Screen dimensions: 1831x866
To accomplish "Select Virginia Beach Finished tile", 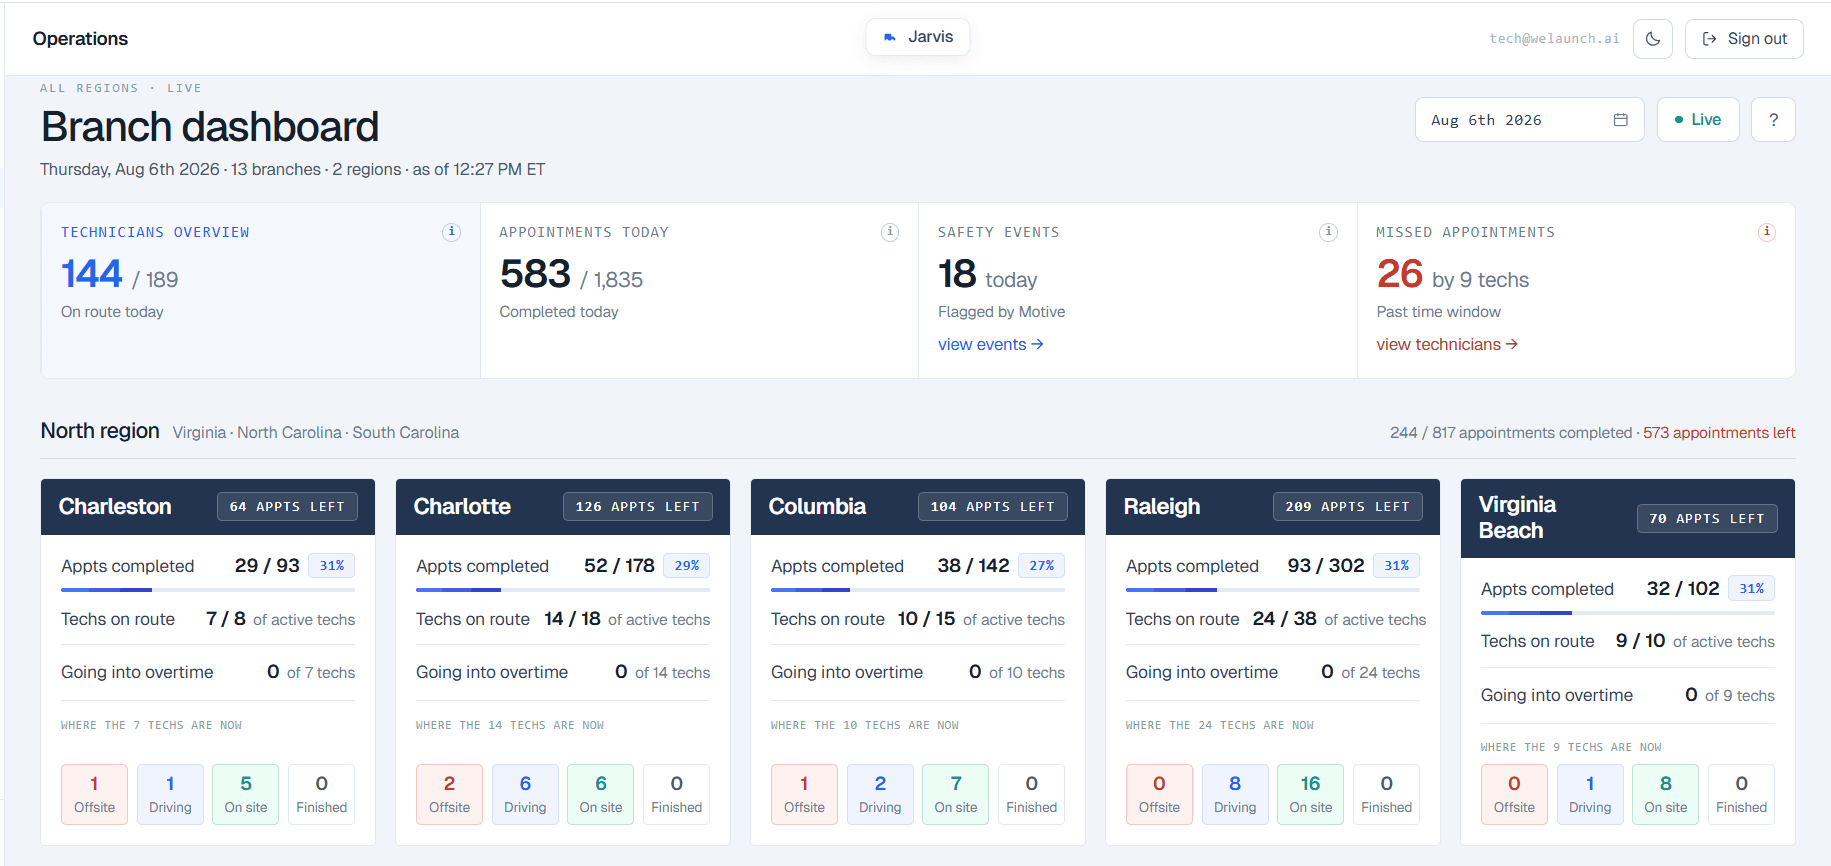I will coord(1741,794).
